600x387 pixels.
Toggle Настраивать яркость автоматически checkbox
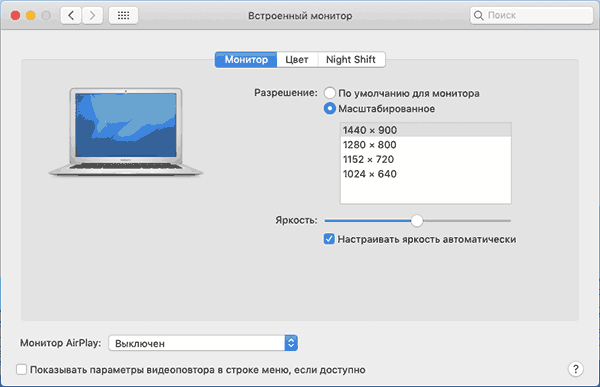click(329, 239)
